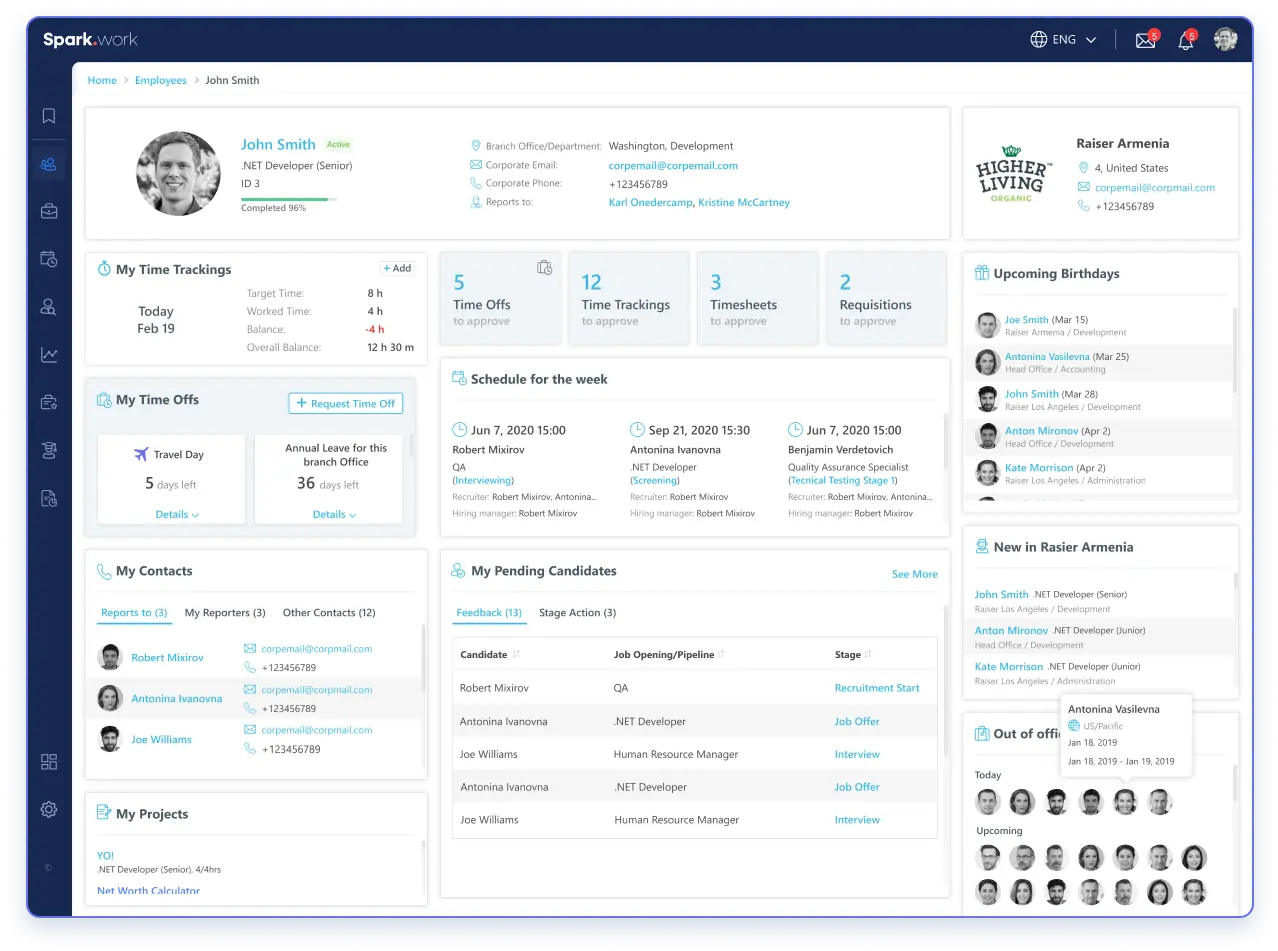This screenshot has height=951, width=1278.
Task: Click the globe language icon
Action: tap(1039, 40)
